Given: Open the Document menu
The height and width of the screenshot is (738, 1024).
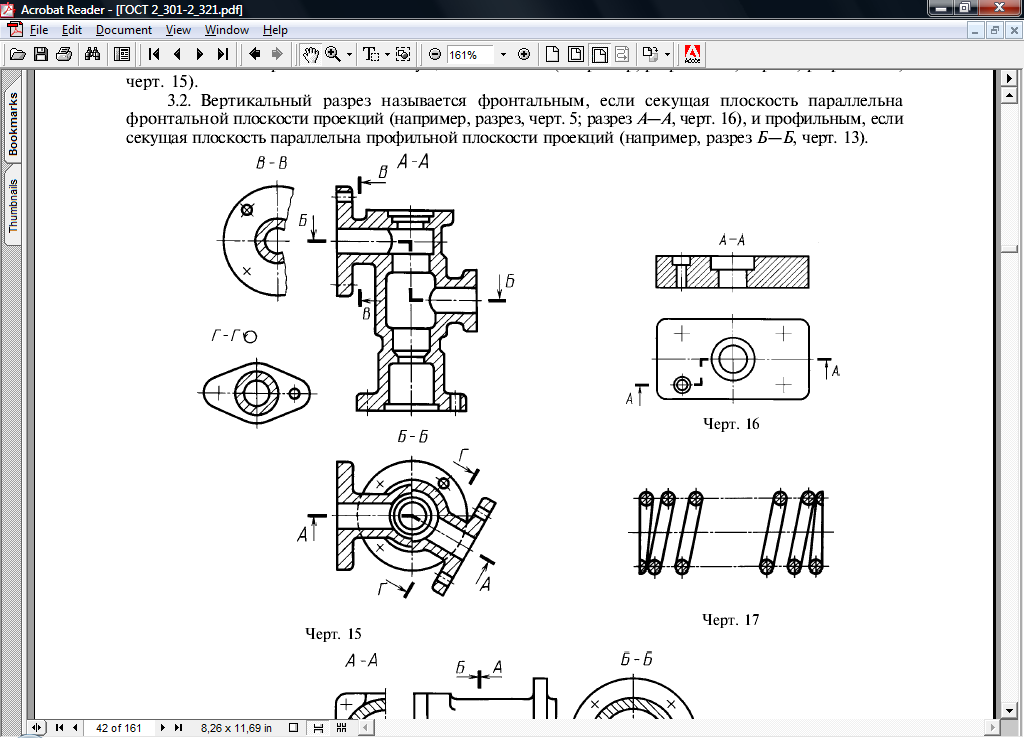Looking at the screenshot, I should [x=123, y=30].
